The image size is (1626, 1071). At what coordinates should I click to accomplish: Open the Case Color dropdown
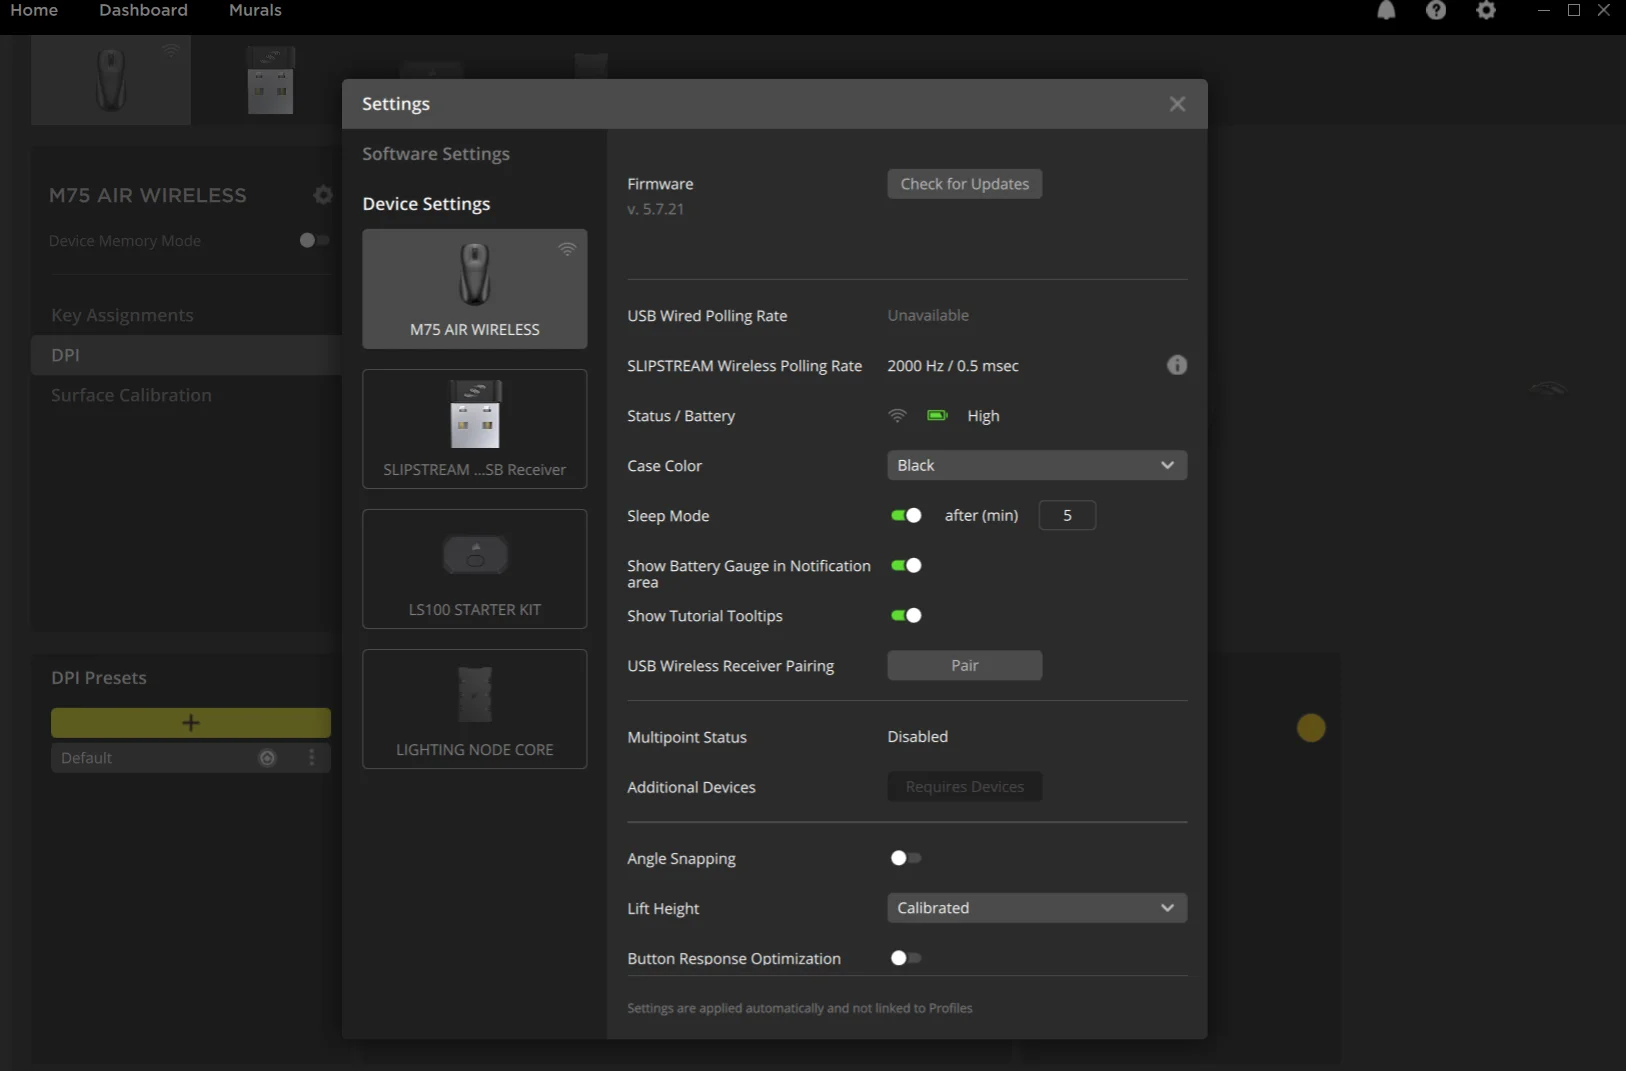(1037, 465)
